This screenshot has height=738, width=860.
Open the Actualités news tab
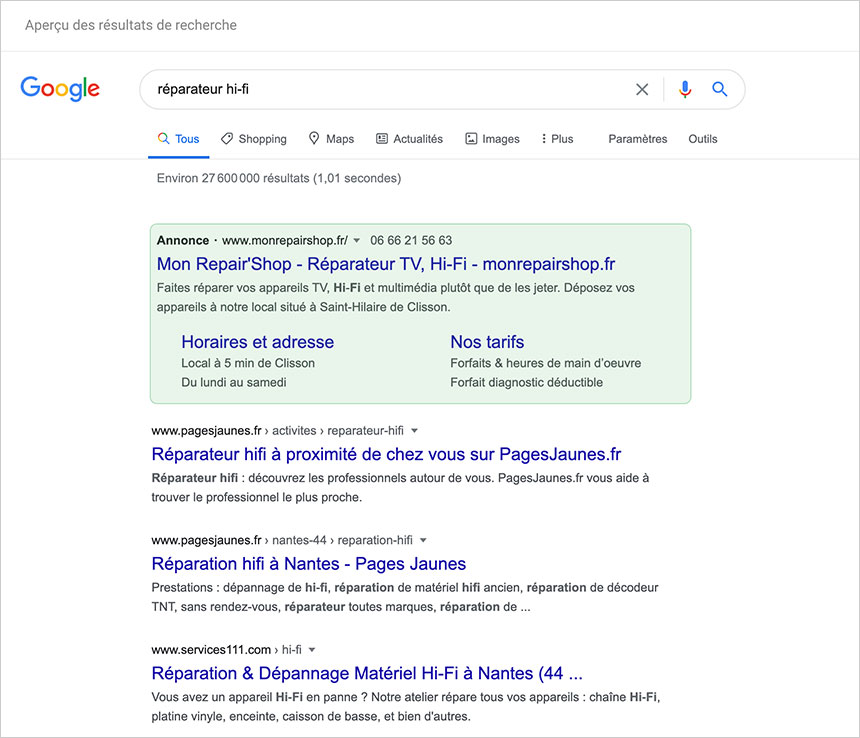[409, 139]
